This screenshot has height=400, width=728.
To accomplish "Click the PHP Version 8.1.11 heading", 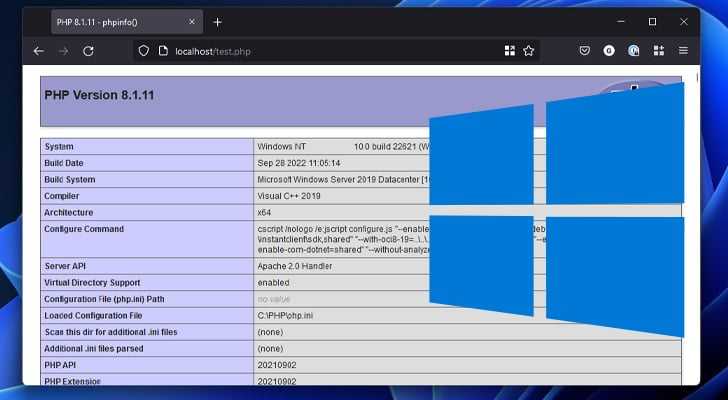I will coord(99,95).
